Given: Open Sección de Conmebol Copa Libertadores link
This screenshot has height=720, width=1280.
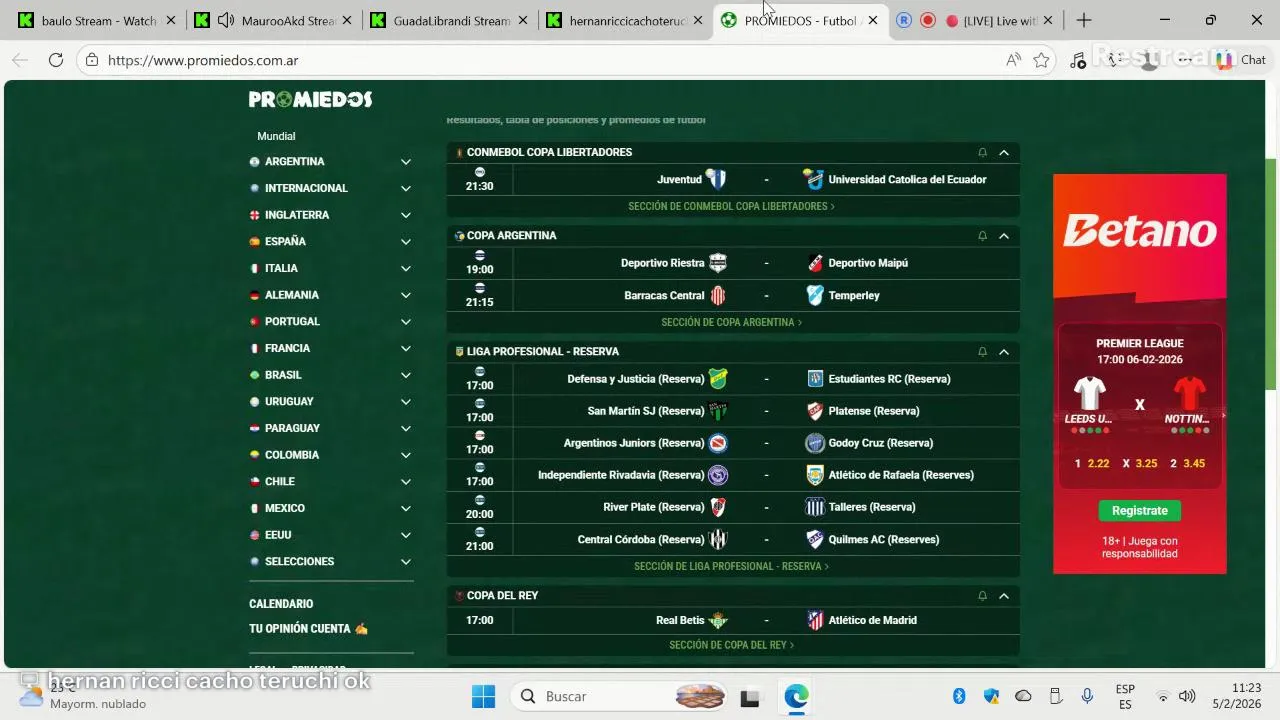Looking at the screenshot, I should pyautogui.click(x=731, y=206).
